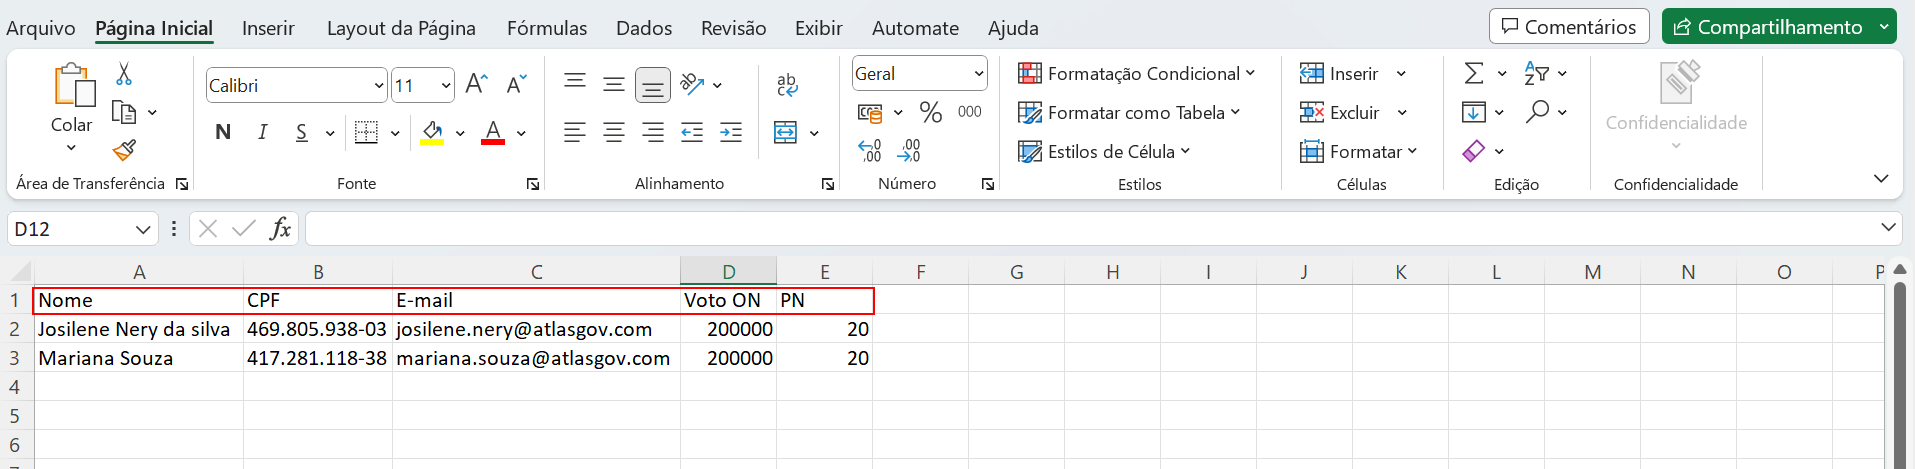Image resolution: width=1915 pixels, height=469 pixels.
Task: Open the Geral number format dropdown
Action: click(978, 74)
